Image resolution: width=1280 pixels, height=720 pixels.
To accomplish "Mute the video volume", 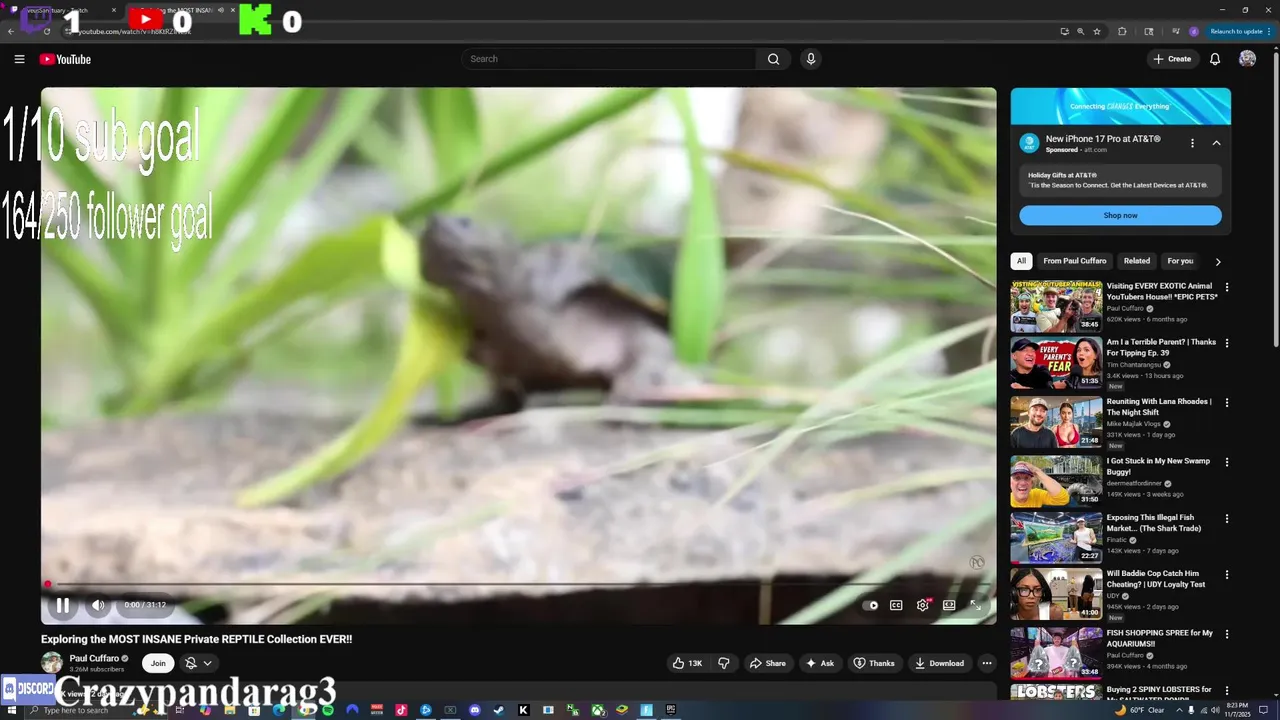I will click(x=98, y=605).
